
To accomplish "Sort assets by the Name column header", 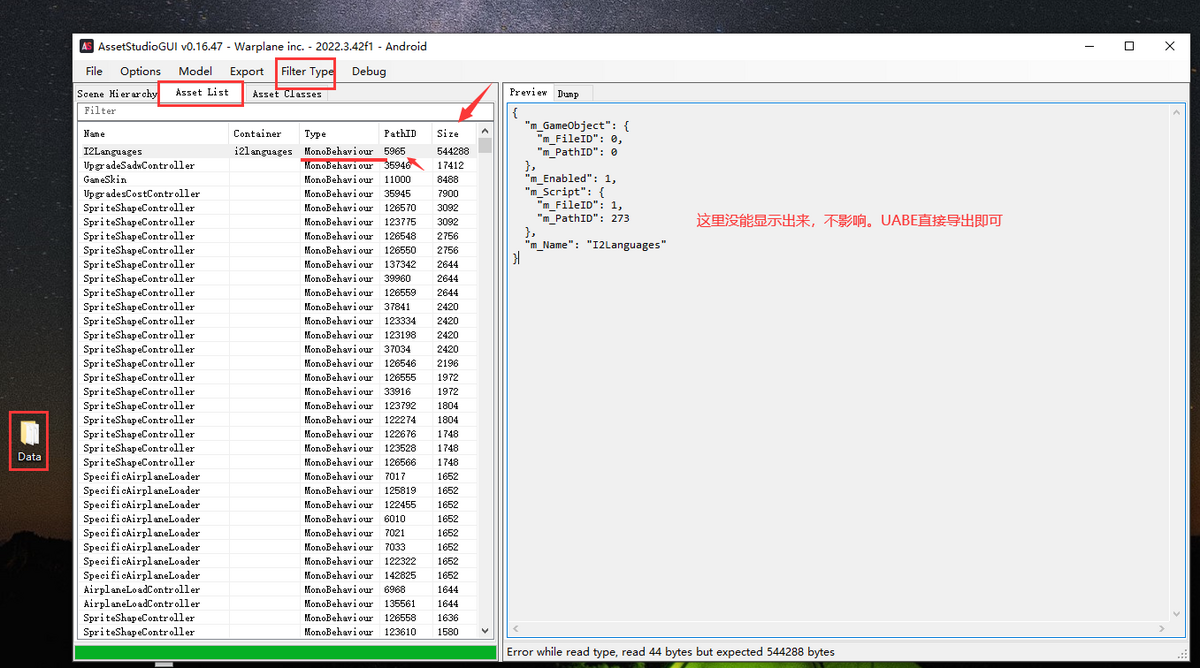I will (153, 133).
